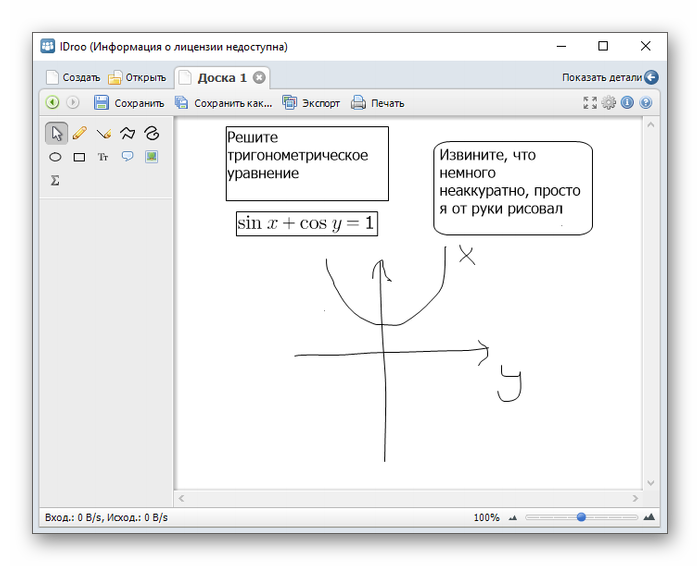The height and width of the screenshot is (566, 700).
Task: Close the Доска 1 tab
Action: pyautogui.click(x=259, y=78)
